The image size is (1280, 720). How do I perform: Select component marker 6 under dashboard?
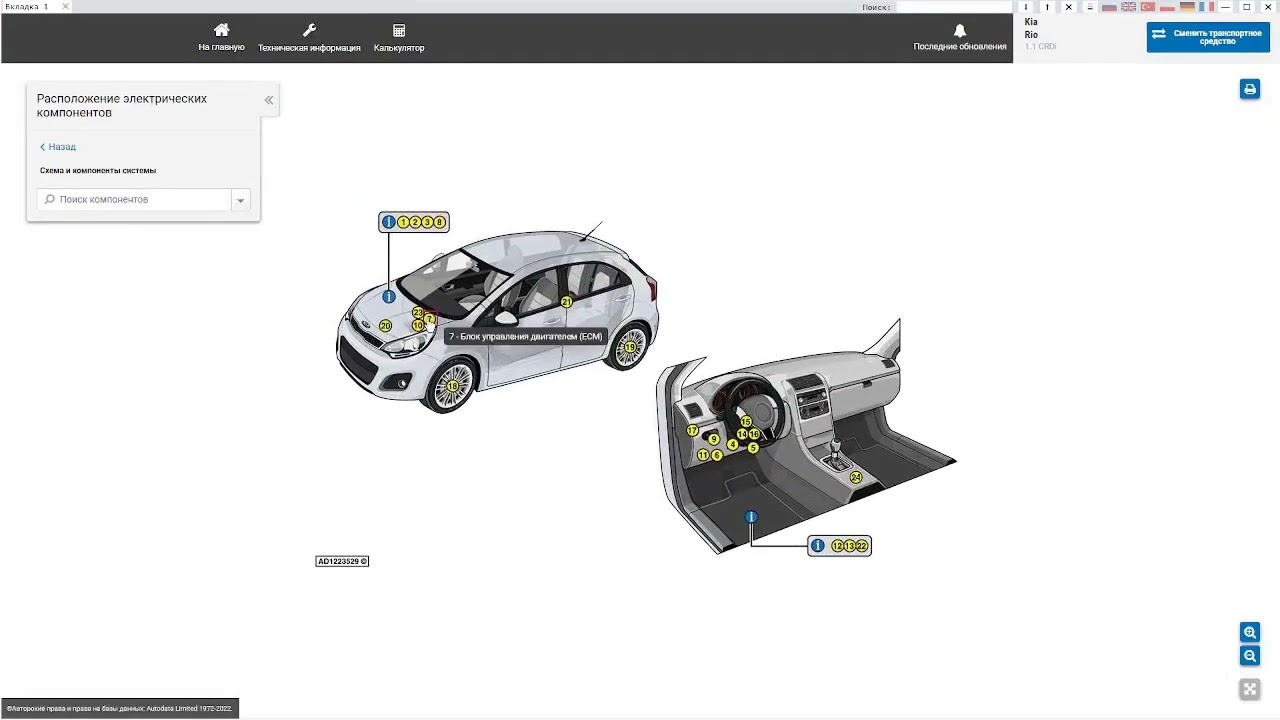[717, 456]
